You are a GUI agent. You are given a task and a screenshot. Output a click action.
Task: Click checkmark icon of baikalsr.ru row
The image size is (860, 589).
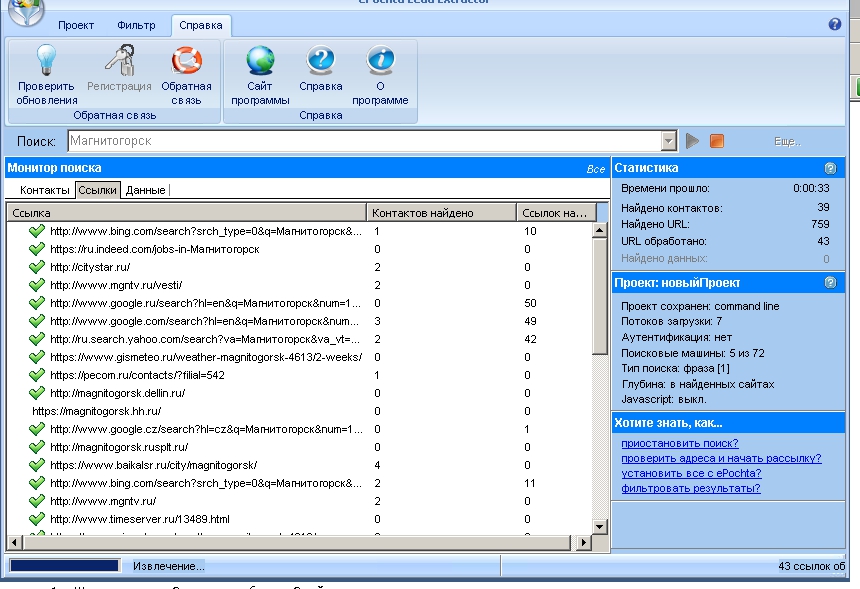pyautogui.click(x=37, y=465)
